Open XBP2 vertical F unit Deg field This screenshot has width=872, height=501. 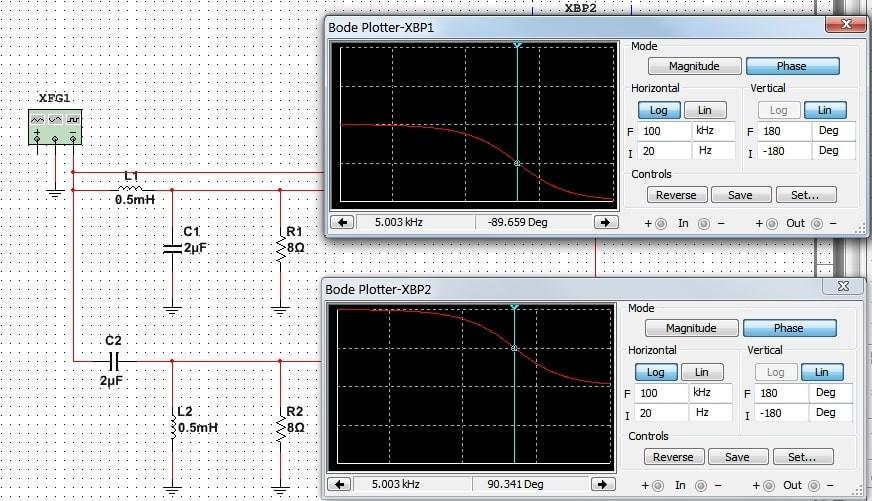(x=830, y=393)
